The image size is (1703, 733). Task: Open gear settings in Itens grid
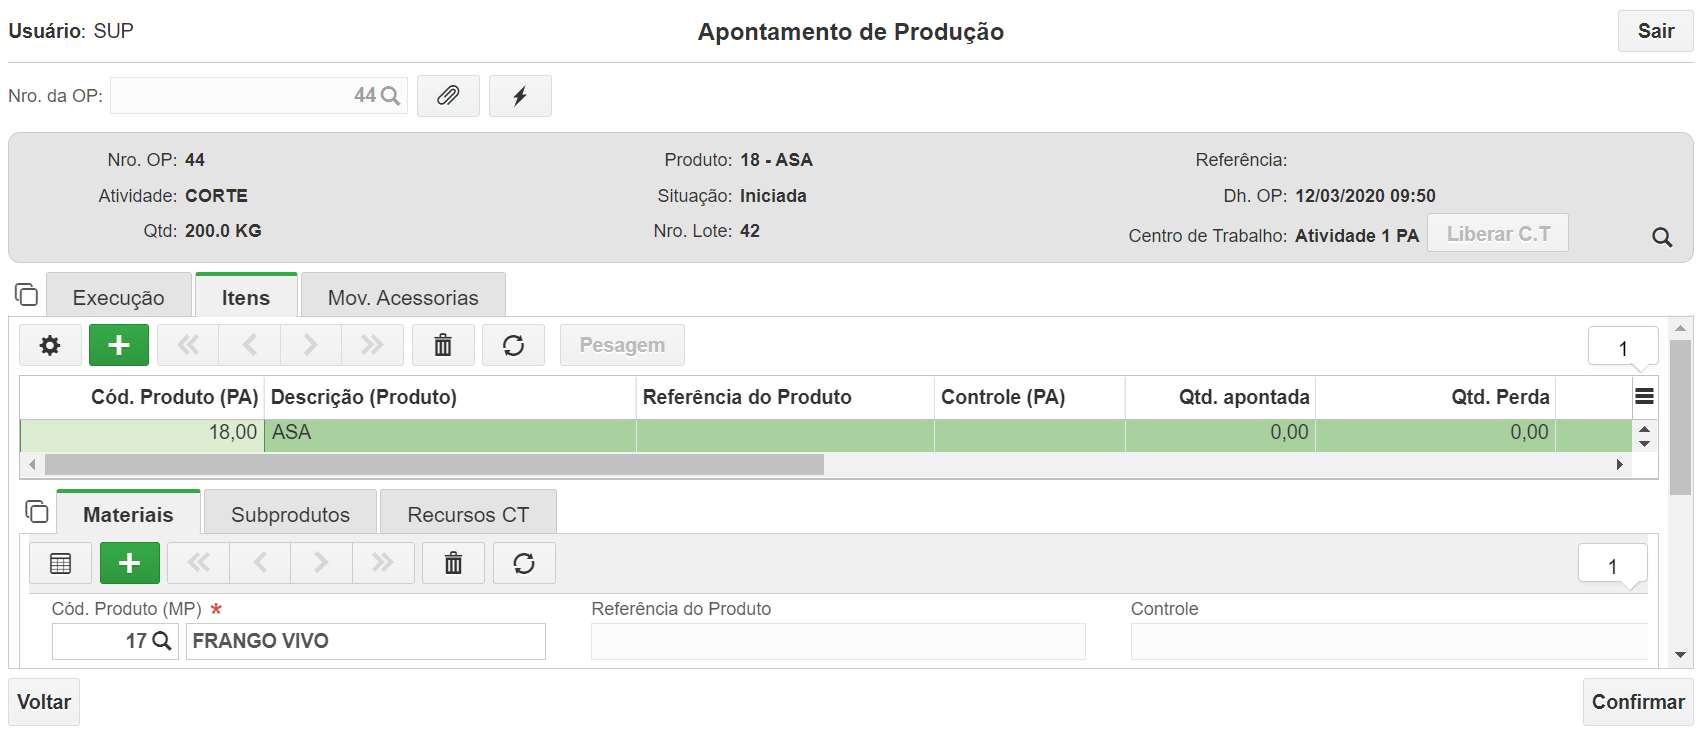50,345
